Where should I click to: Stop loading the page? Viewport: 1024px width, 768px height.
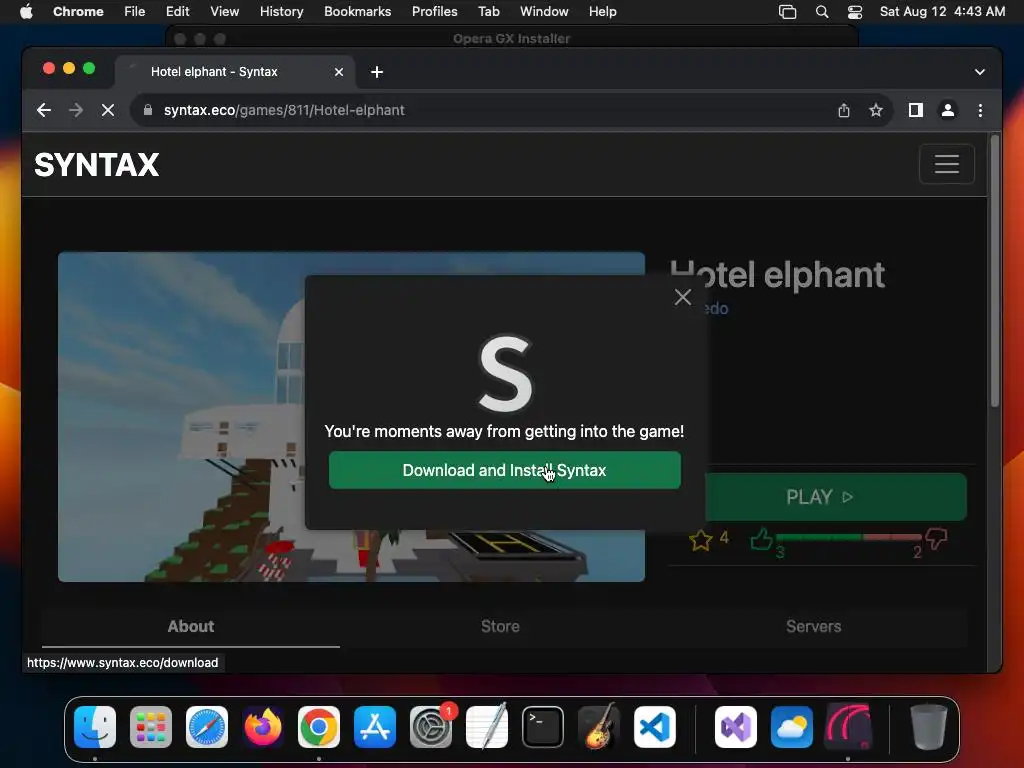click(x=108, y=110)
